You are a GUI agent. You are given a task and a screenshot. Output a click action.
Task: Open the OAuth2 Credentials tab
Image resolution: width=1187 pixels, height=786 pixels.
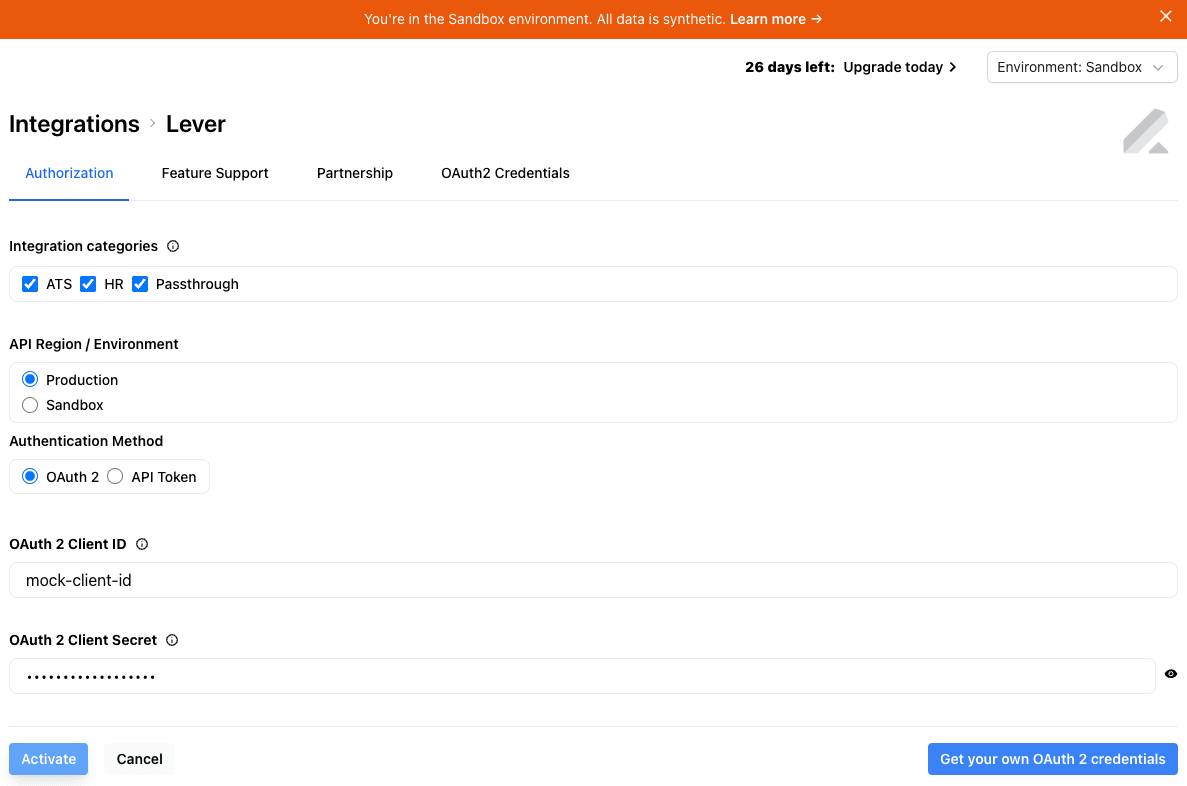click(x=505, y=173)
